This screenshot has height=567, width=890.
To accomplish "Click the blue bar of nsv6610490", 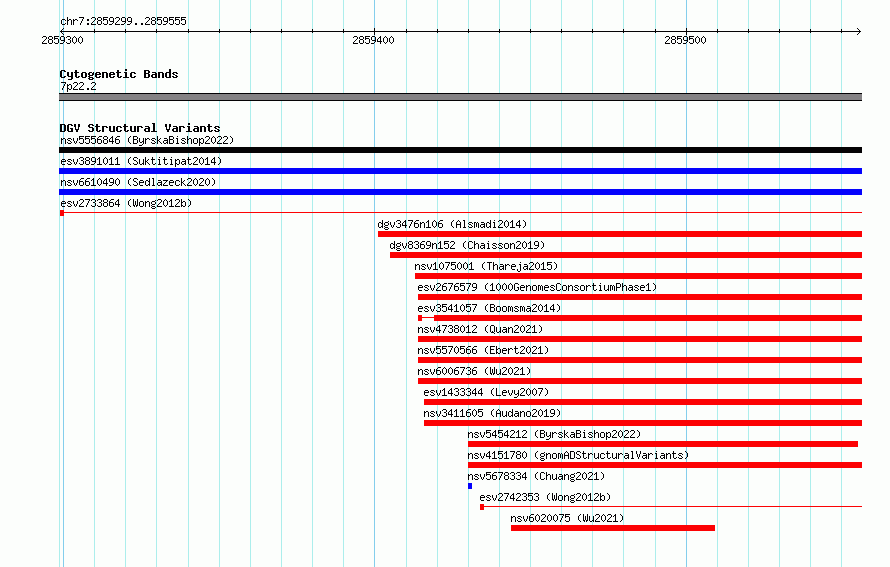I will pos(460,192).
